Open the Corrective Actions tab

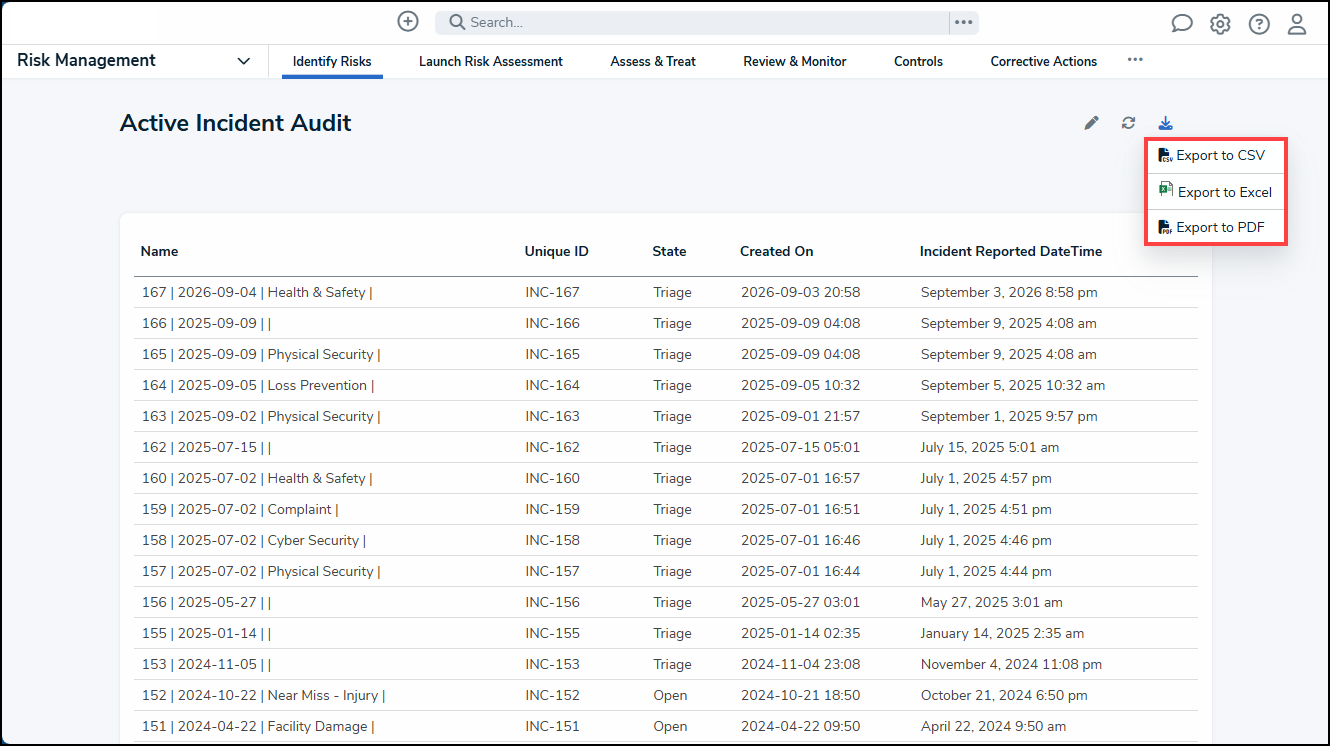1044,61
